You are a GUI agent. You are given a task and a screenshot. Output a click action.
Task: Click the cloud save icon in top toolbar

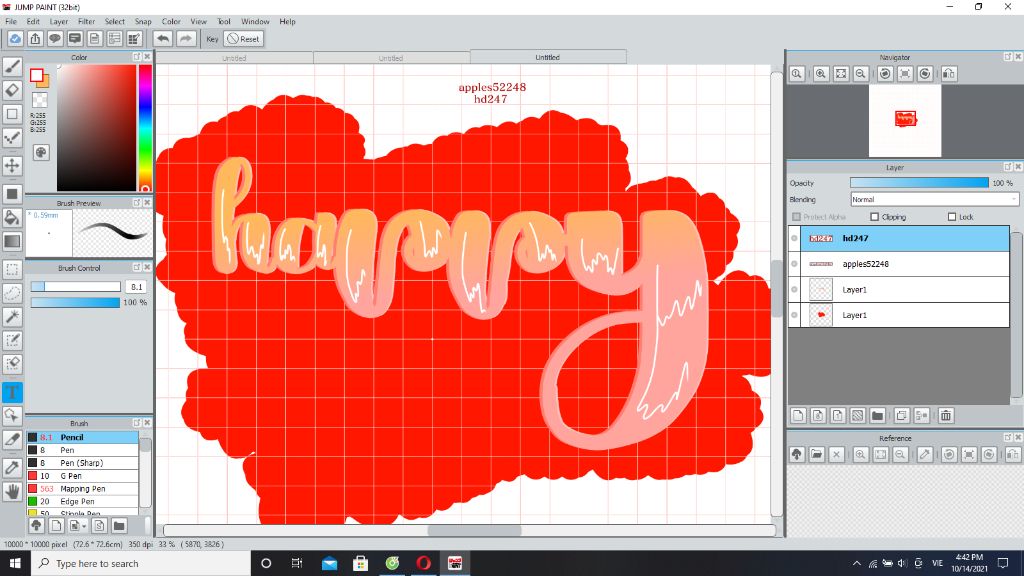pos(15,39)
